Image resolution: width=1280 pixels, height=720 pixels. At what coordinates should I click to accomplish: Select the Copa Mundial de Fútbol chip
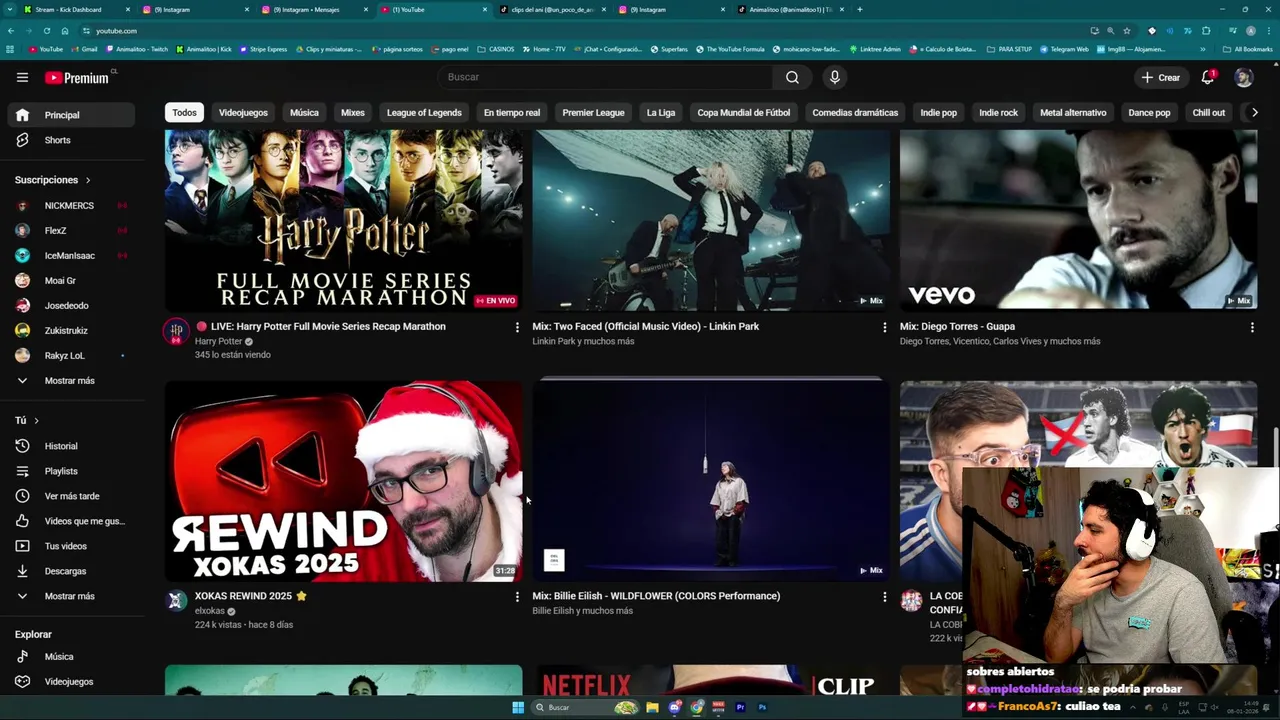743,113
